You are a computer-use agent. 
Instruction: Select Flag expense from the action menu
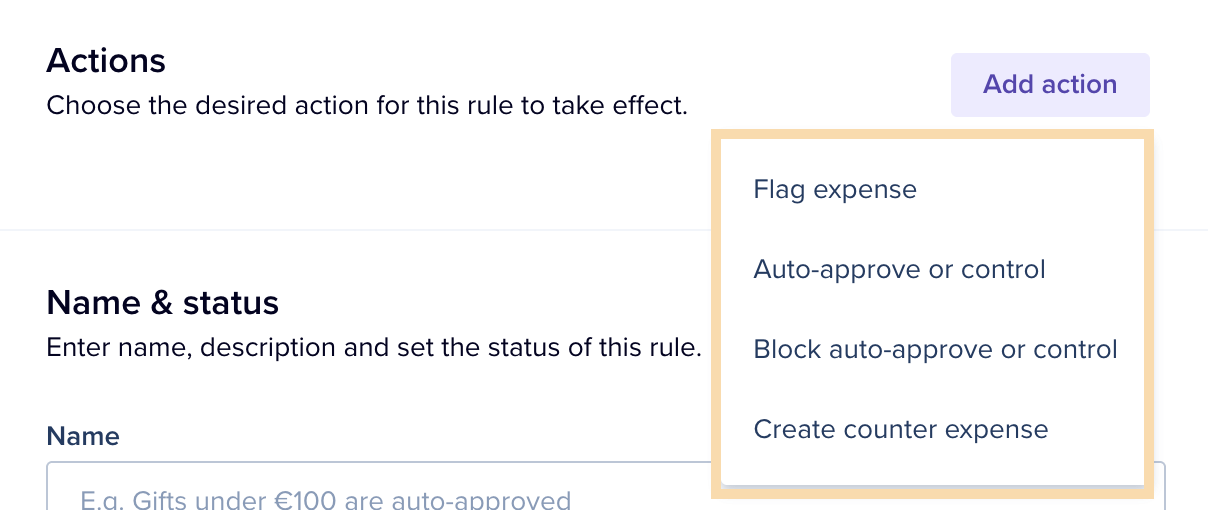pyautogui.click(x=834, y=189)
